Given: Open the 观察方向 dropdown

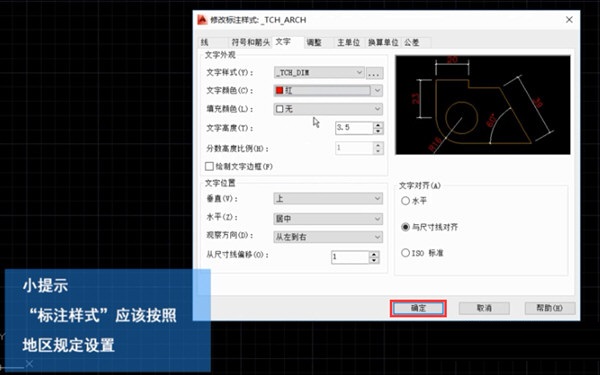Looking at the screenshot, I should point(328,237).
